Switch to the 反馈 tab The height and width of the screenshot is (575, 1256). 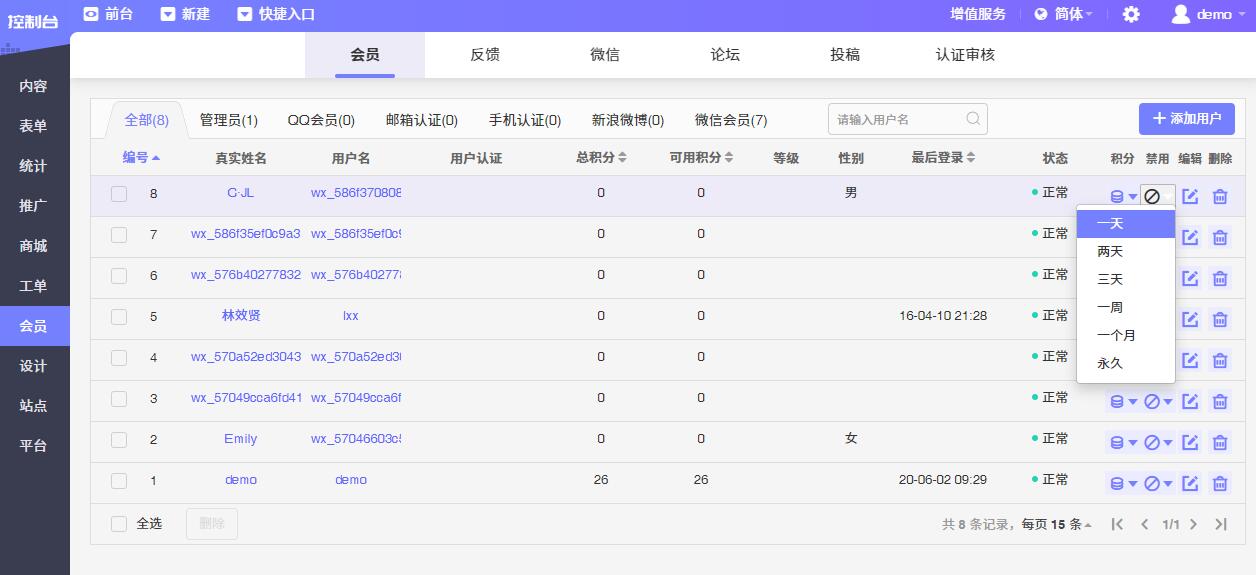click(x=485, y=55)
